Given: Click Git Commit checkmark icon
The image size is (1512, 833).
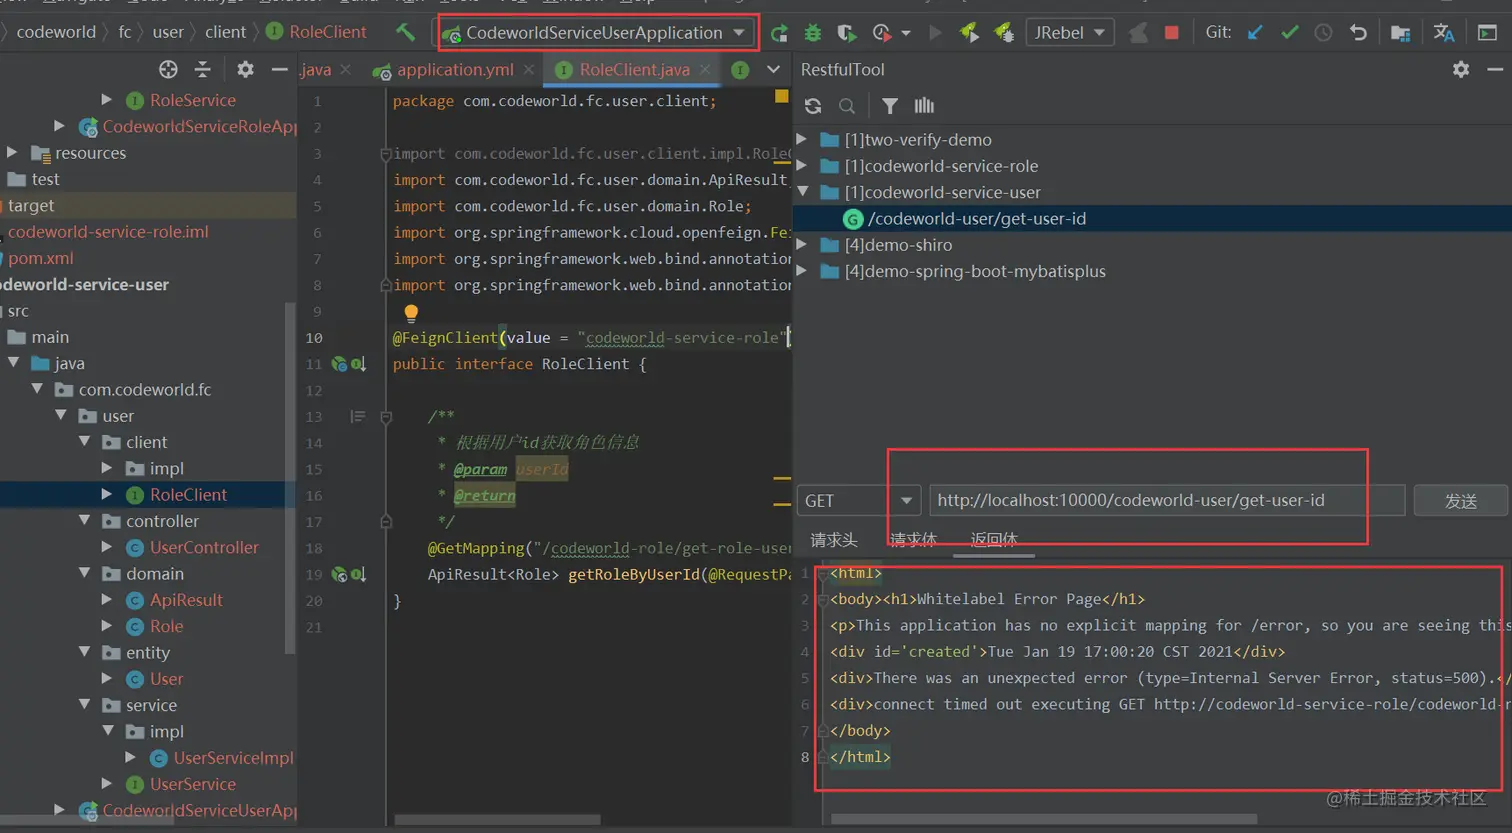Looking at the screenshot, I should pyautogui.click(x=1289, y=33).
